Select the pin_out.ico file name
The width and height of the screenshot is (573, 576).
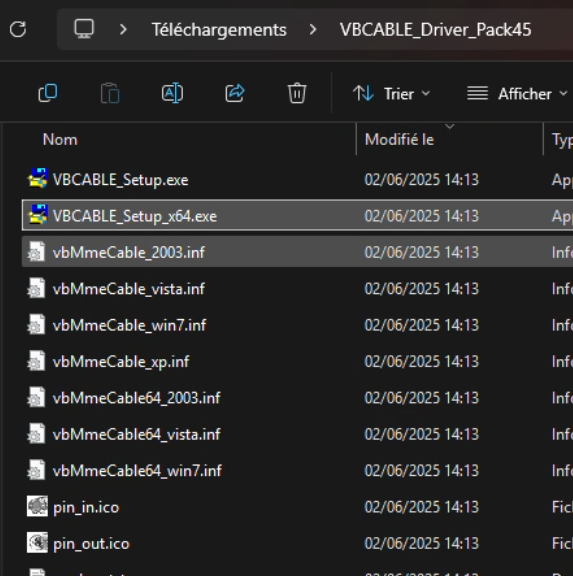(91, 544)
